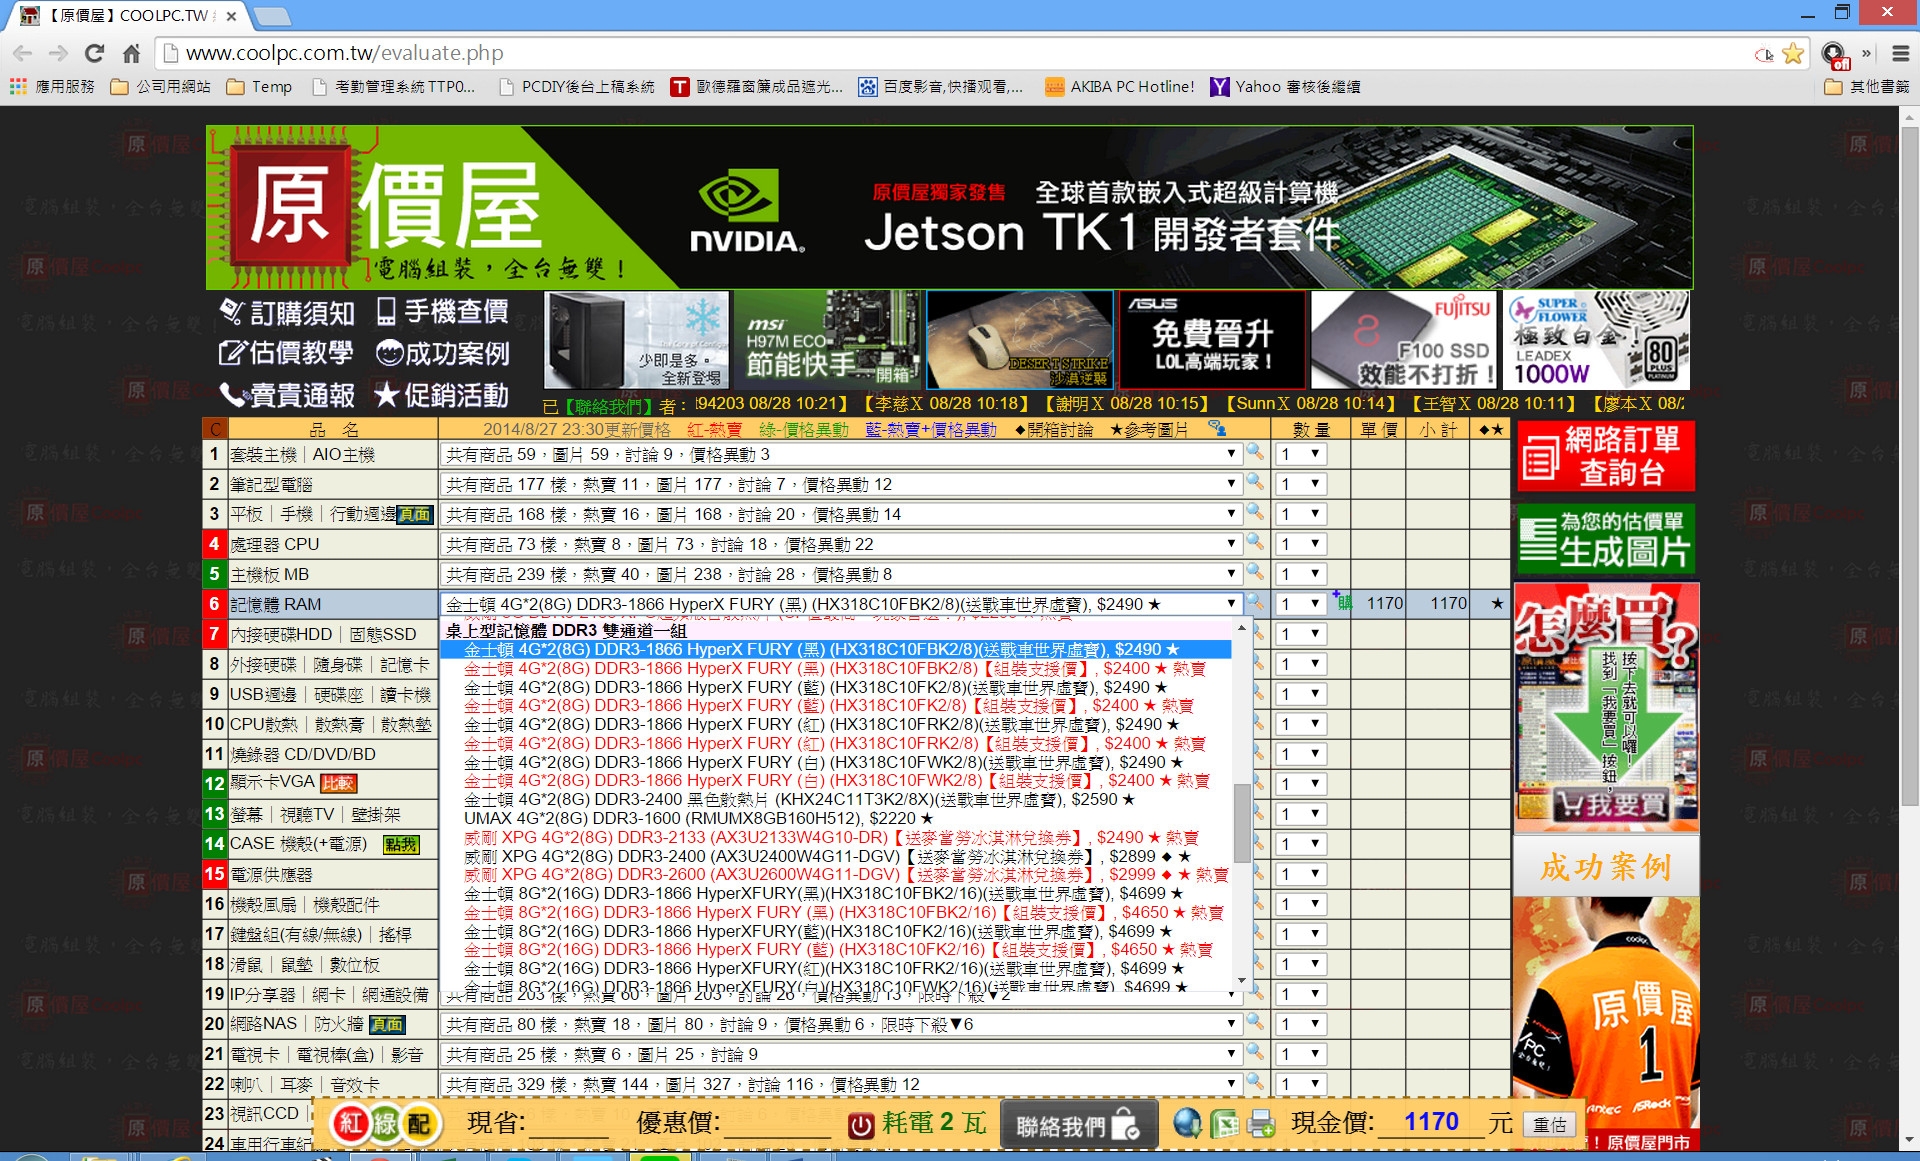Viewport: 1920px width, 1161px height.
Task: Click the RAM dropdown list scrollbar thumb
Action: (x=1241, y=822)
